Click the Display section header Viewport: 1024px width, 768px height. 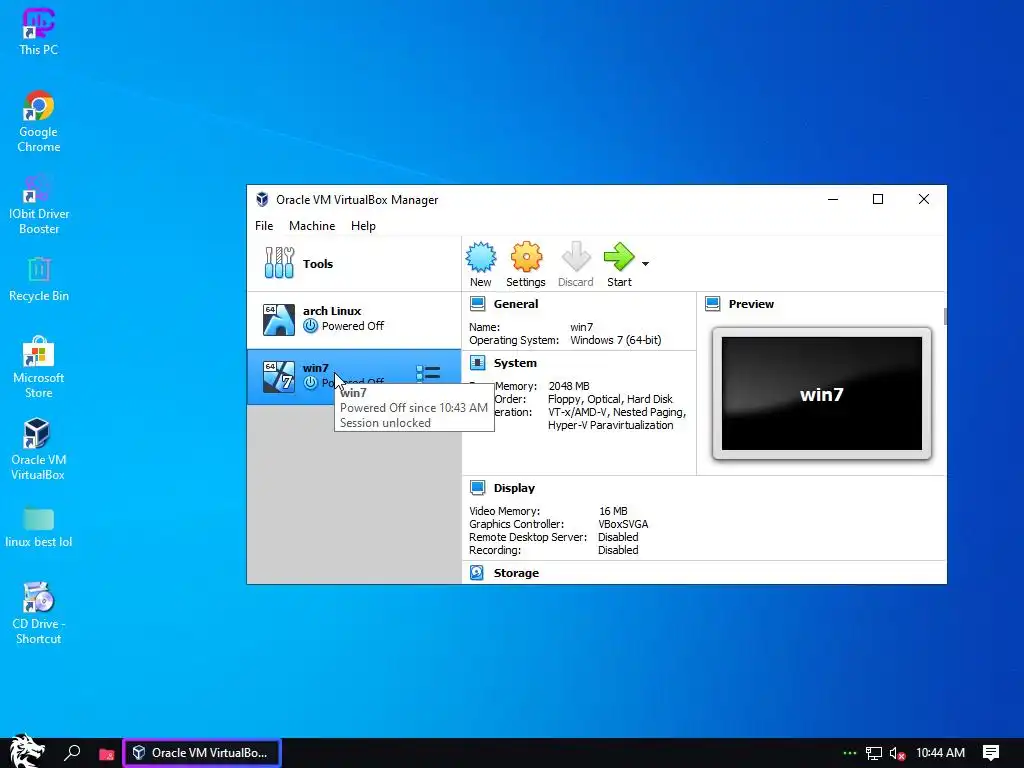pos(514,488)
